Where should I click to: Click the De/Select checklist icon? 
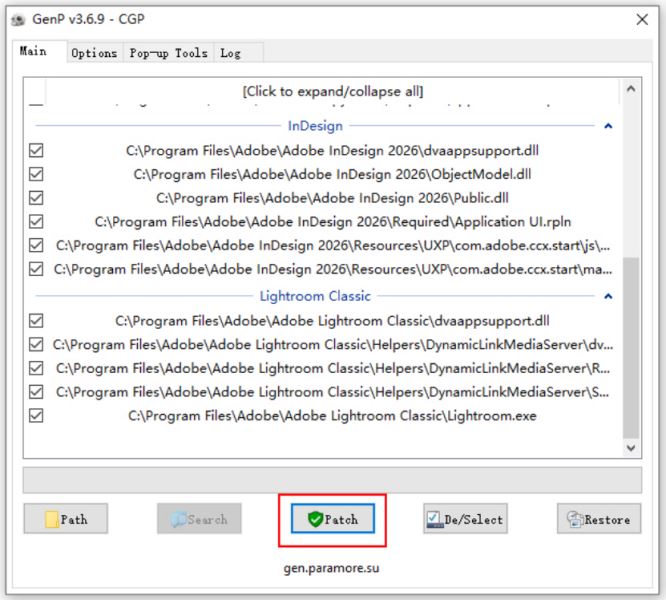click(x=435, y=519)
